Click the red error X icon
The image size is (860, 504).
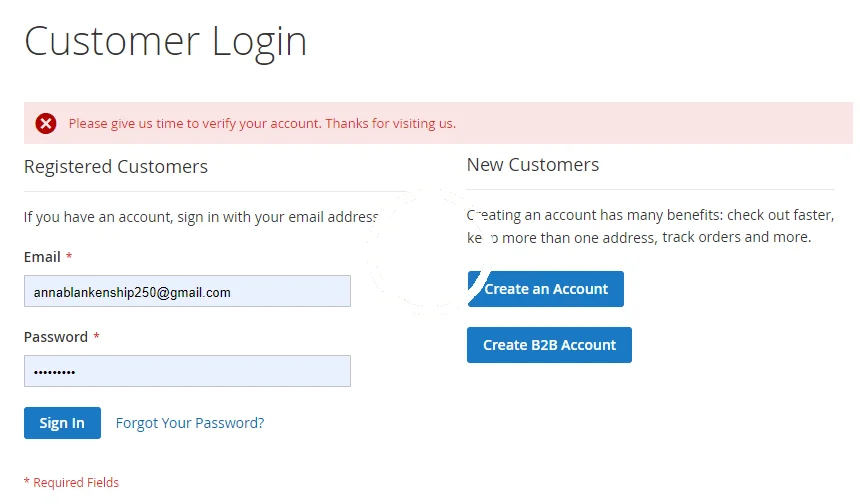point(46,124)
